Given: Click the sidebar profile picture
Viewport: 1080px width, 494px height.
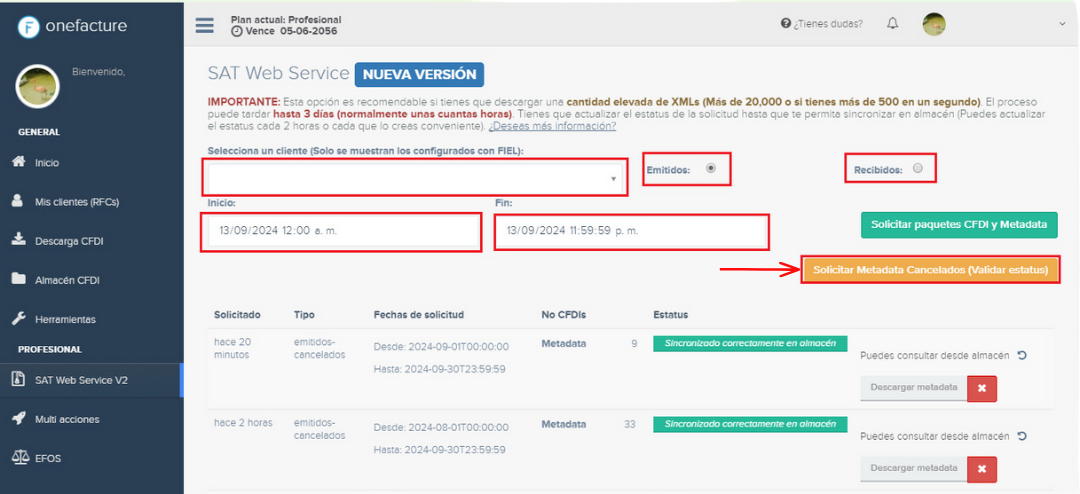Looking at the screenshot, I should point(37,86).
